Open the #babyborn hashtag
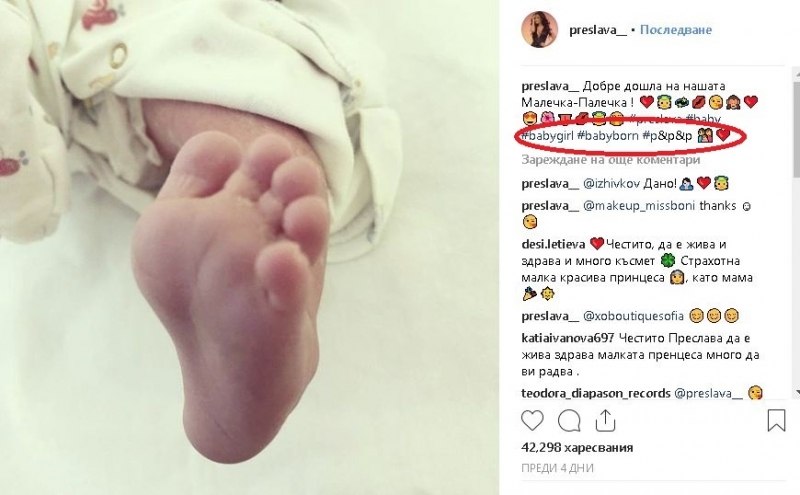The height and width of the screenshot is (495, 800). (x=608, y=136)
